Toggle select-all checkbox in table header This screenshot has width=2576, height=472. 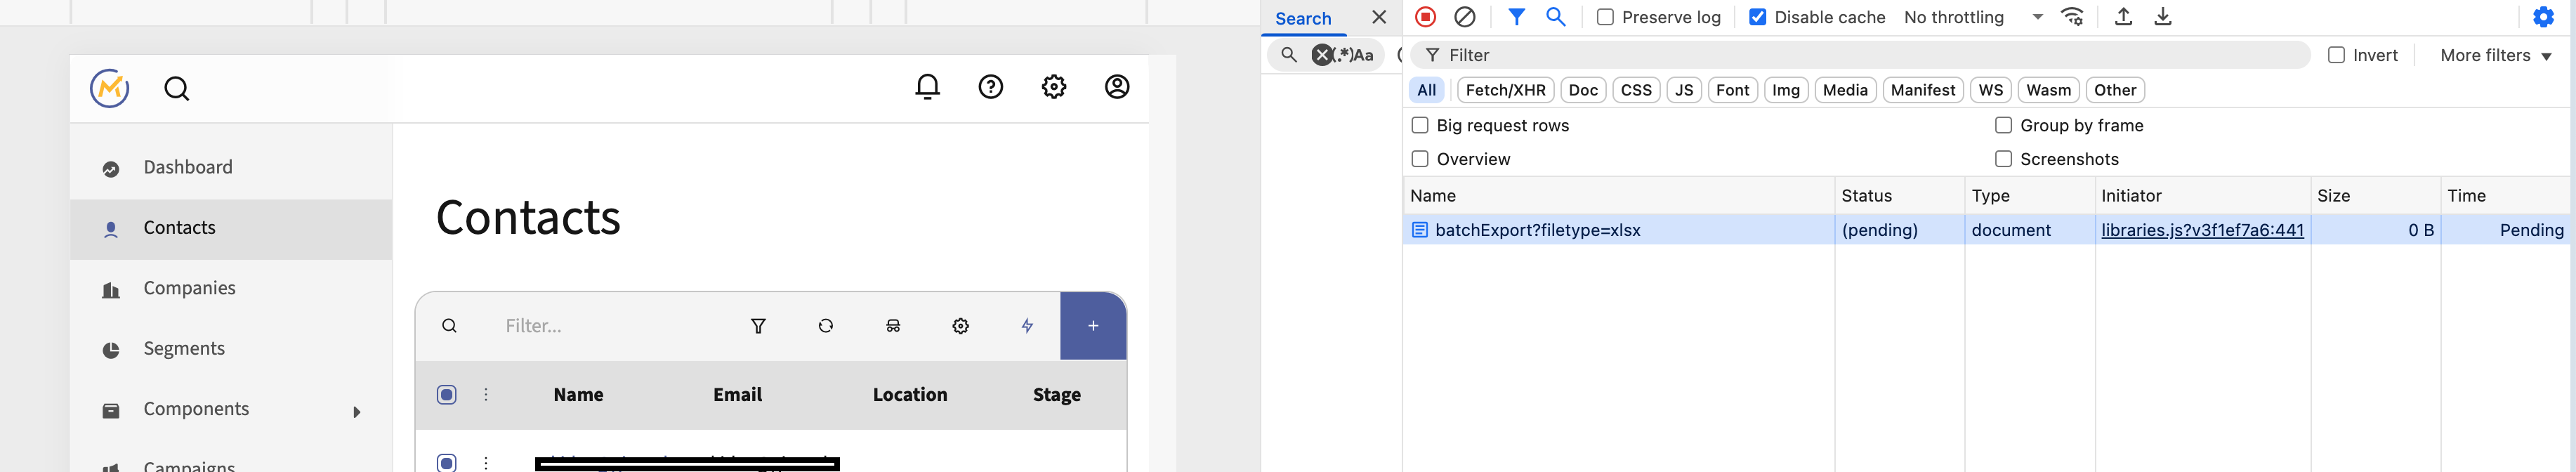(447, 395)
